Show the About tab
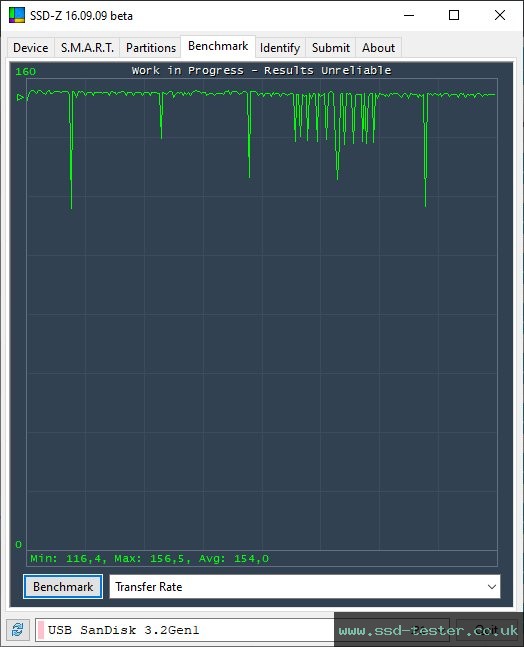The image size is (524, 647). coord(378,48)
